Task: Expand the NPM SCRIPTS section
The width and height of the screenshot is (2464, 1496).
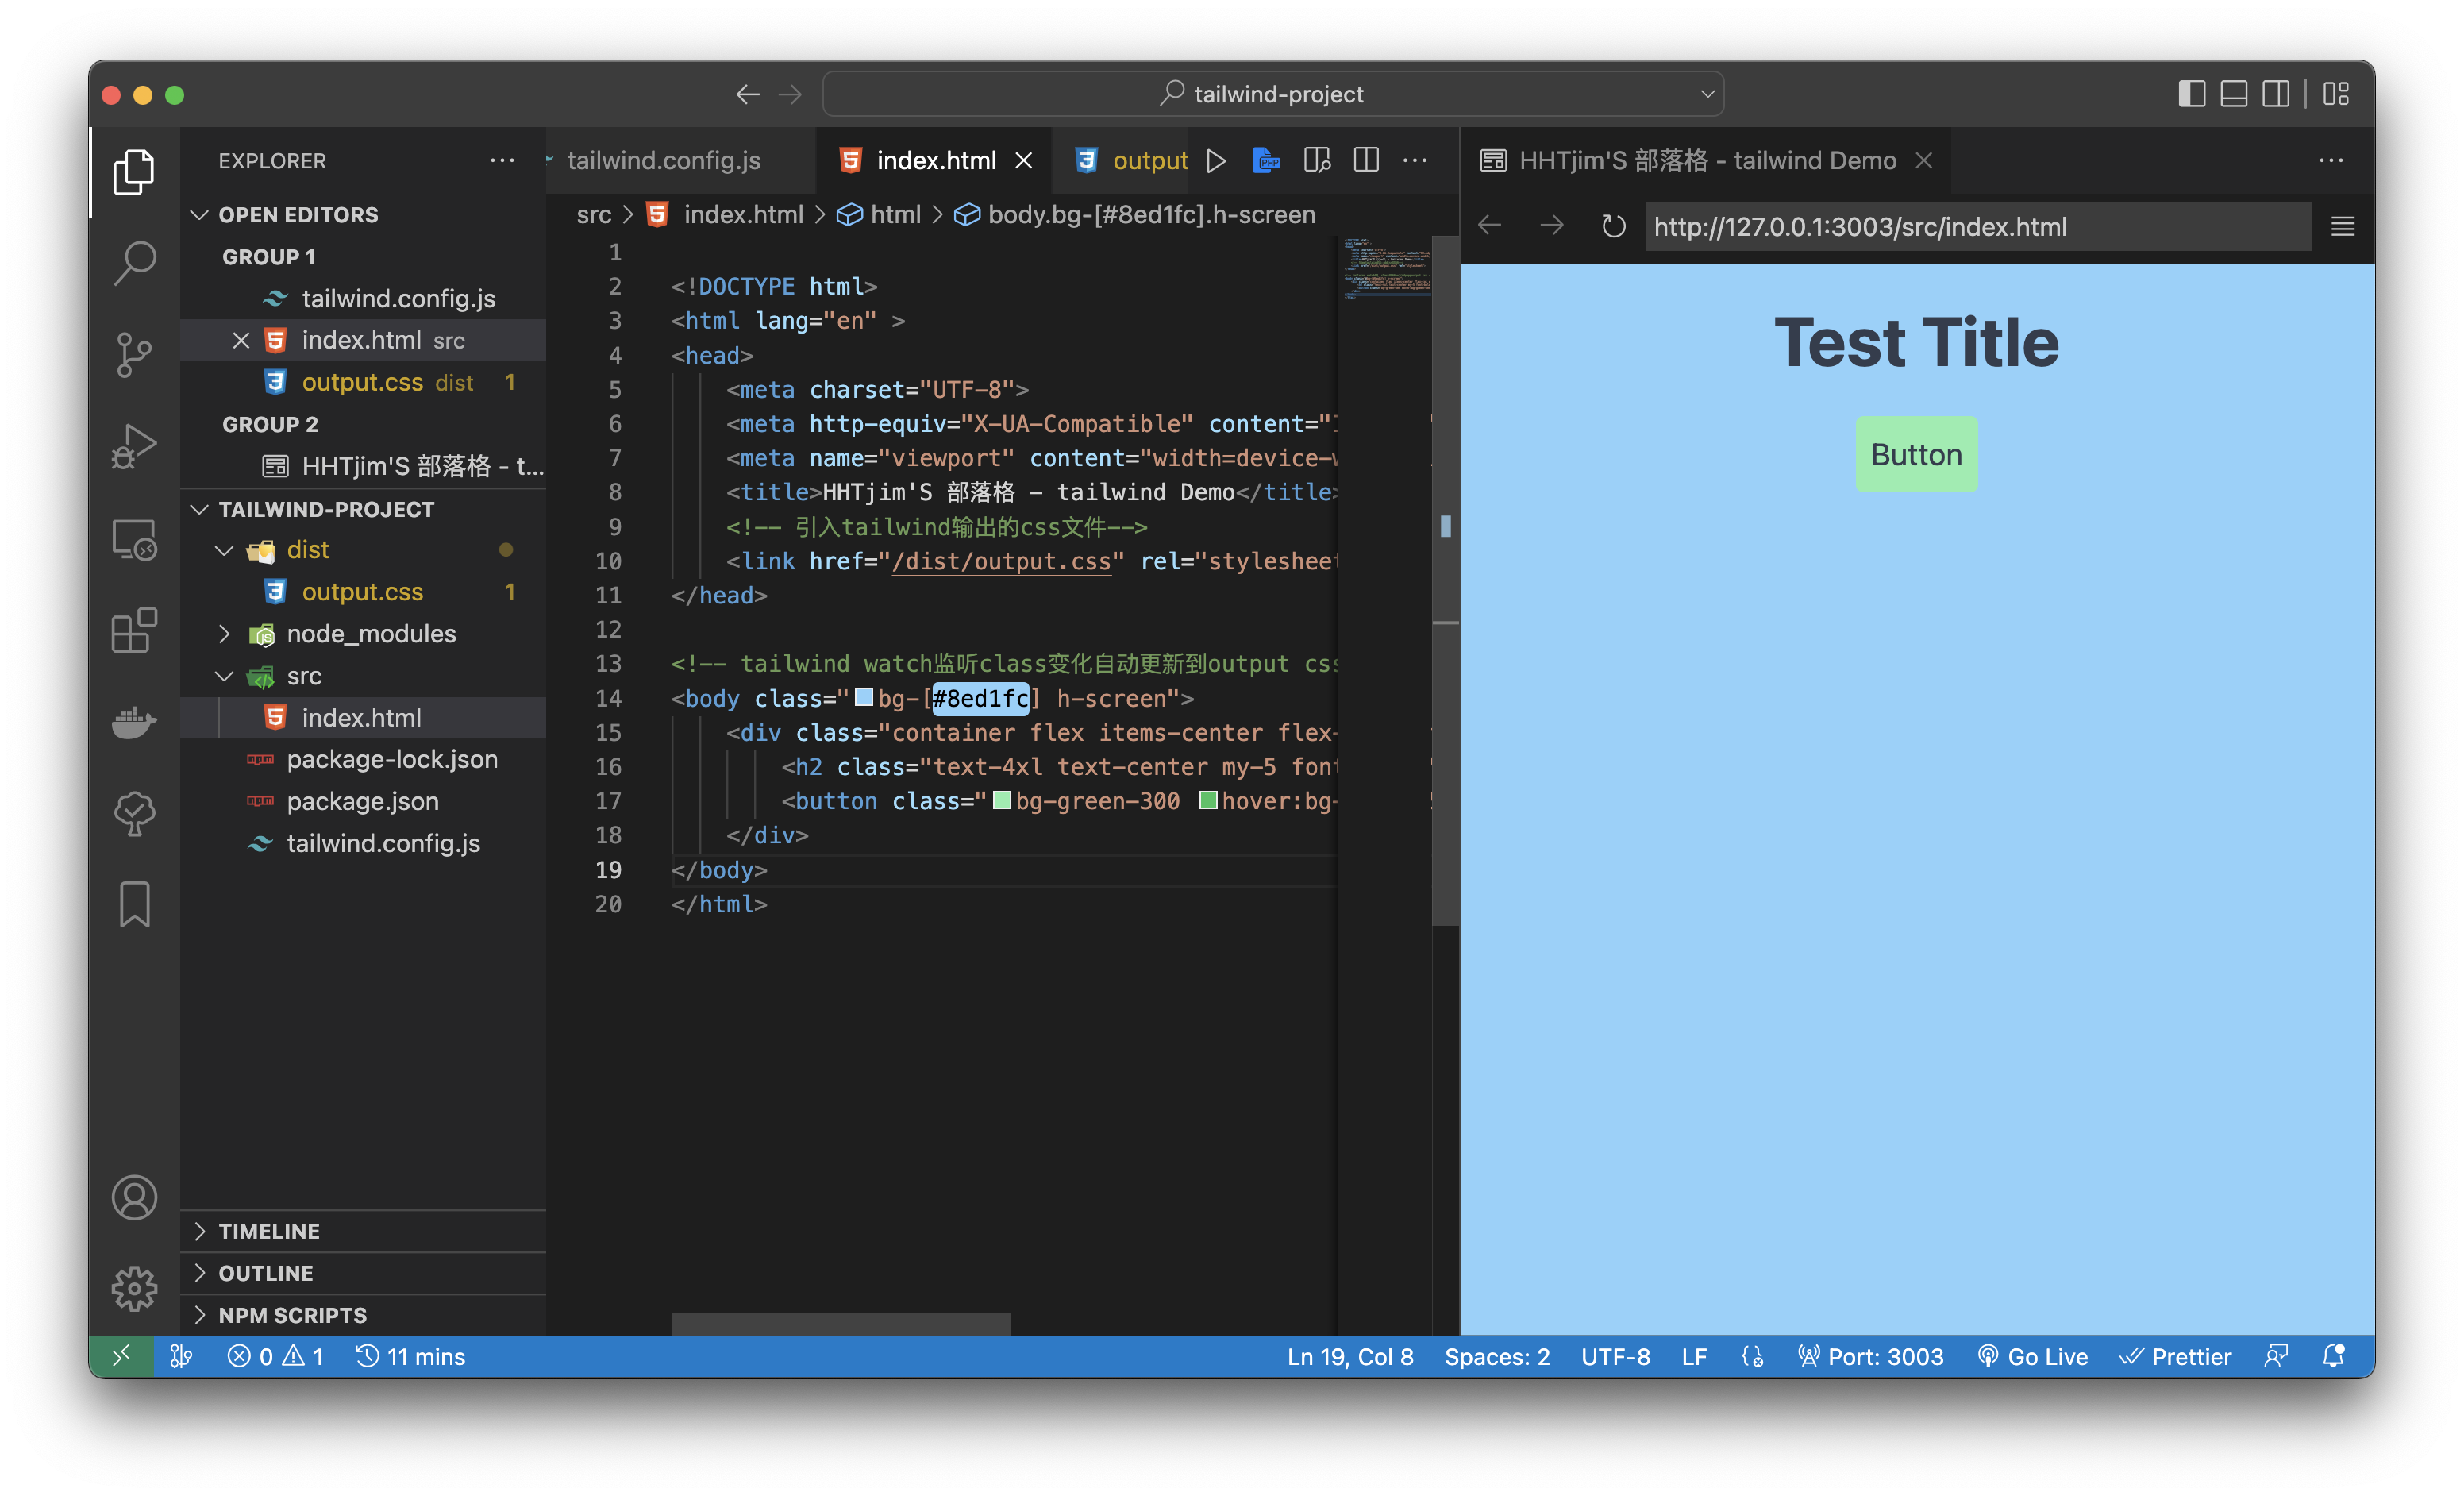Action: [x=292, y=1316]
